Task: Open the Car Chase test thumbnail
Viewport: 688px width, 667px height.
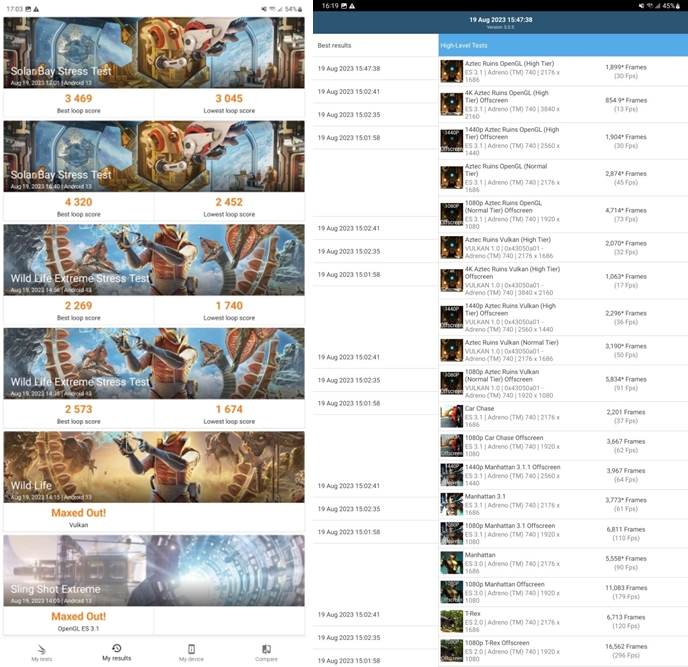Action: (x=452, y=416)
